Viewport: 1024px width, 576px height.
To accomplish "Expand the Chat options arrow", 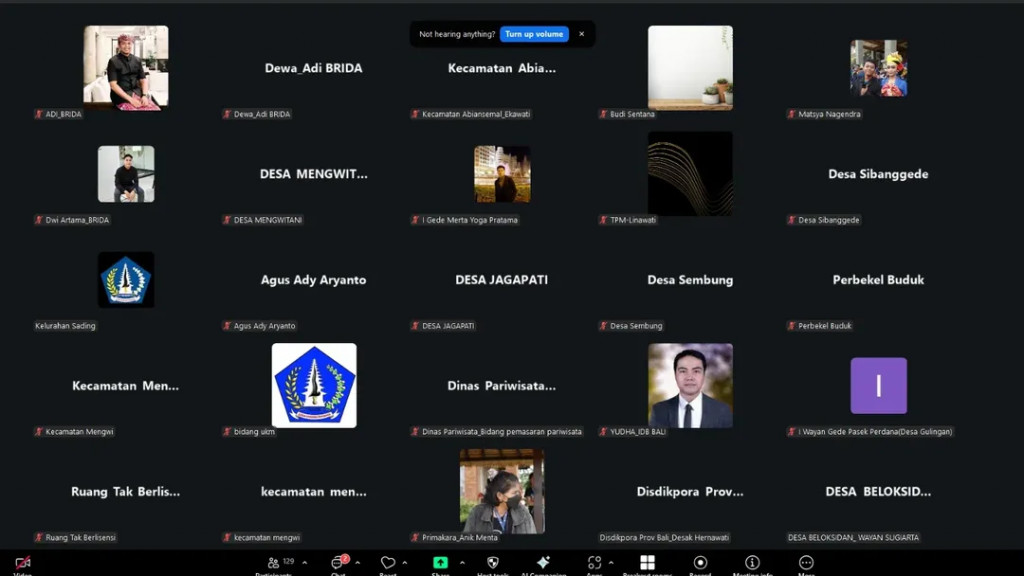I will (x=357, y=563).
